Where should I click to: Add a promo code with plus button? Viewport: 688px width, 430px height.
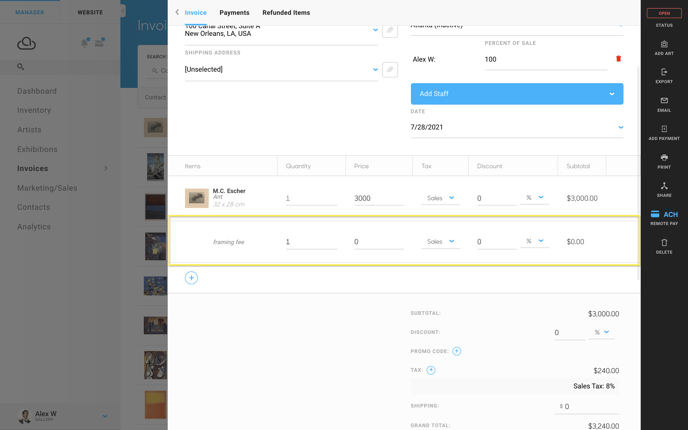pyautogui.click(x=456, y=351)
